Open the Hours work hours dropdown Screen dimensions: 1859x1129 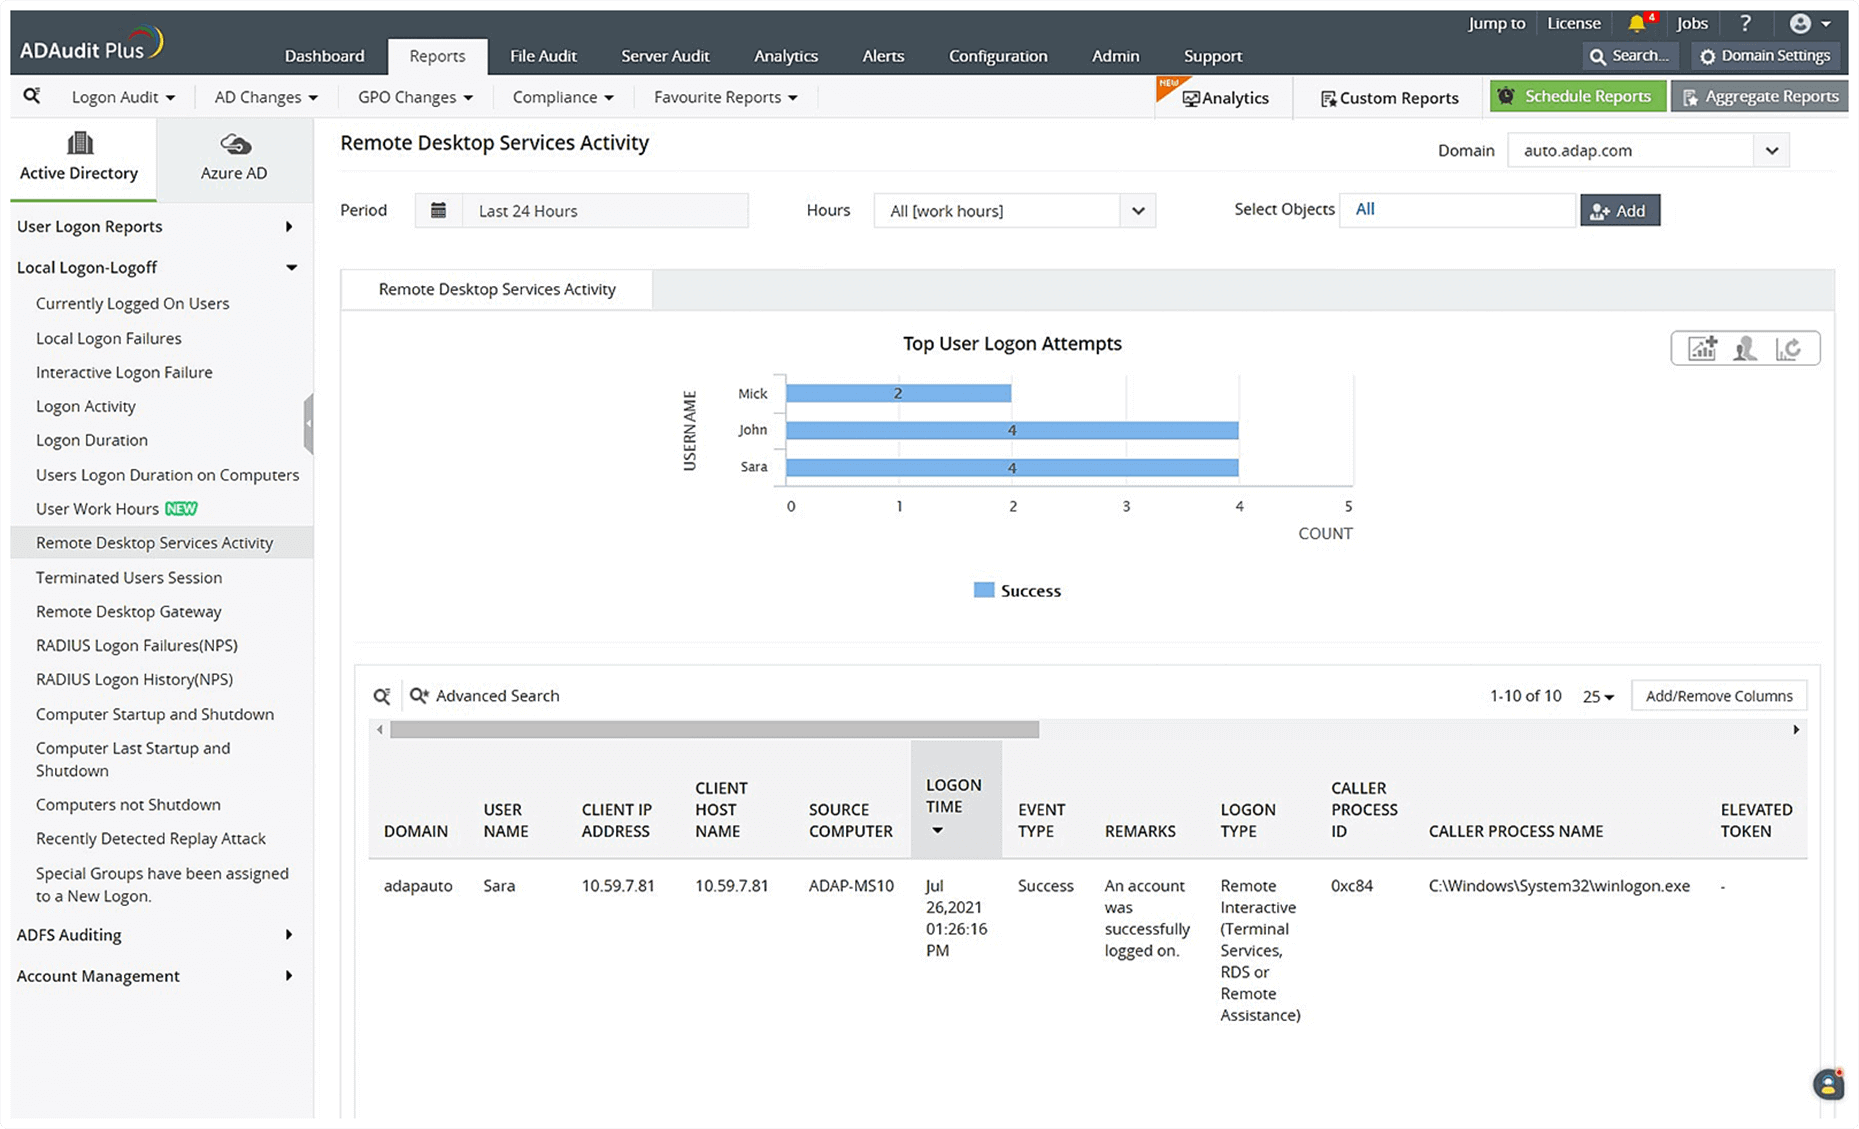[1014, 211]
